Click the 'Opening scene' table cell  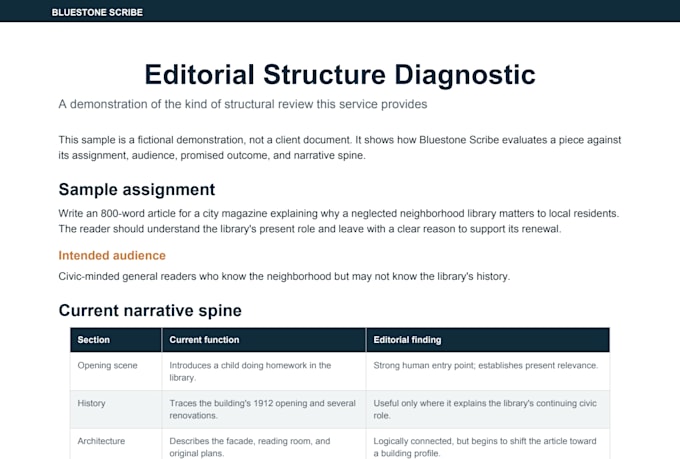116,371
